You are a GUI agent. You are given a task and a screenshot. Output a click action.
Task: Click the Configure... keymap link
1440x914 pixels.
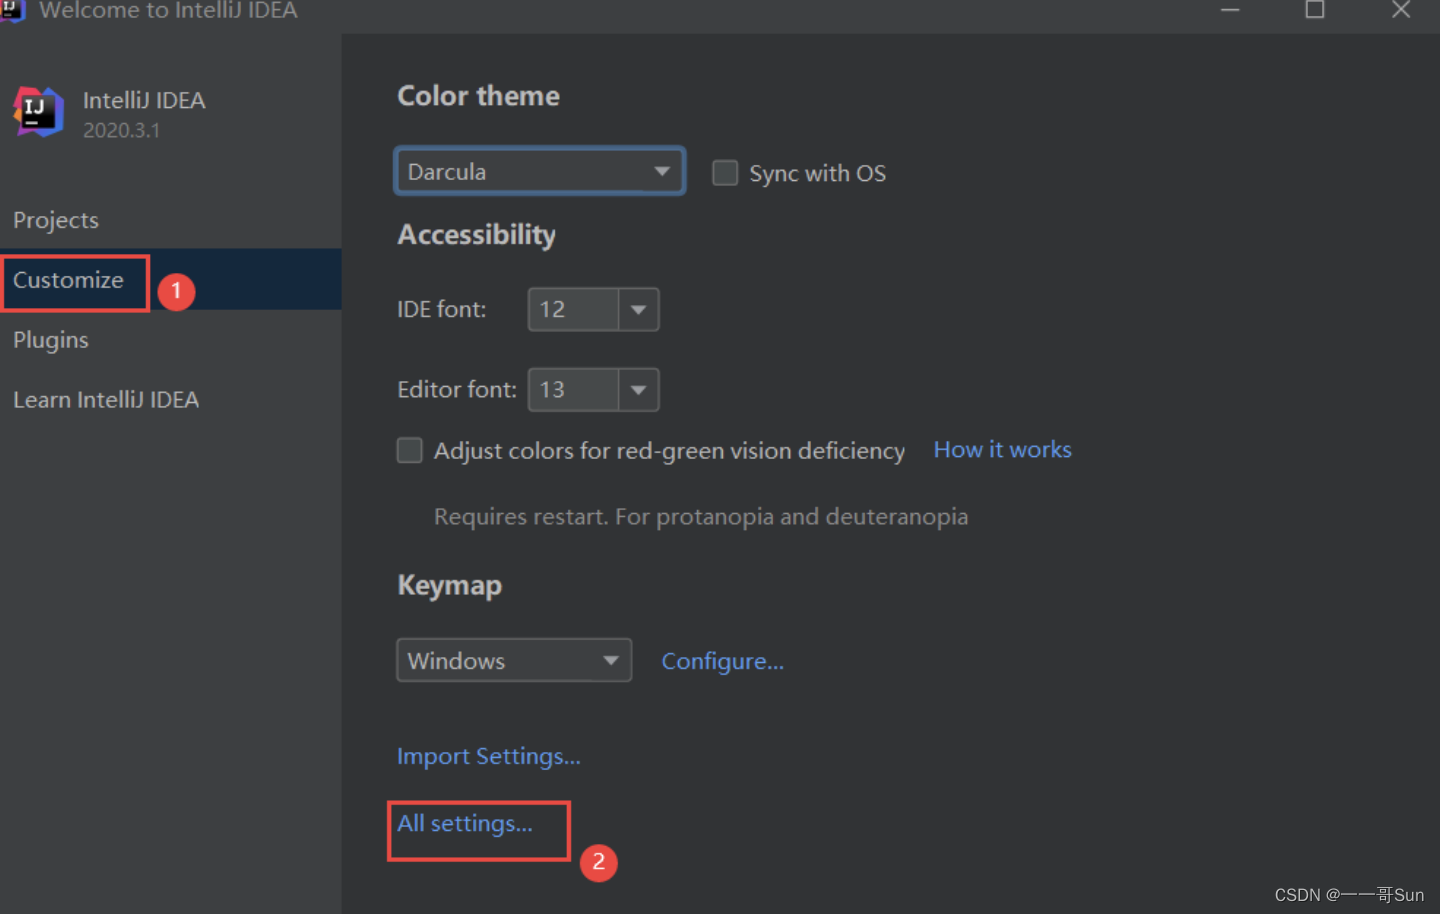click(722, 661)
